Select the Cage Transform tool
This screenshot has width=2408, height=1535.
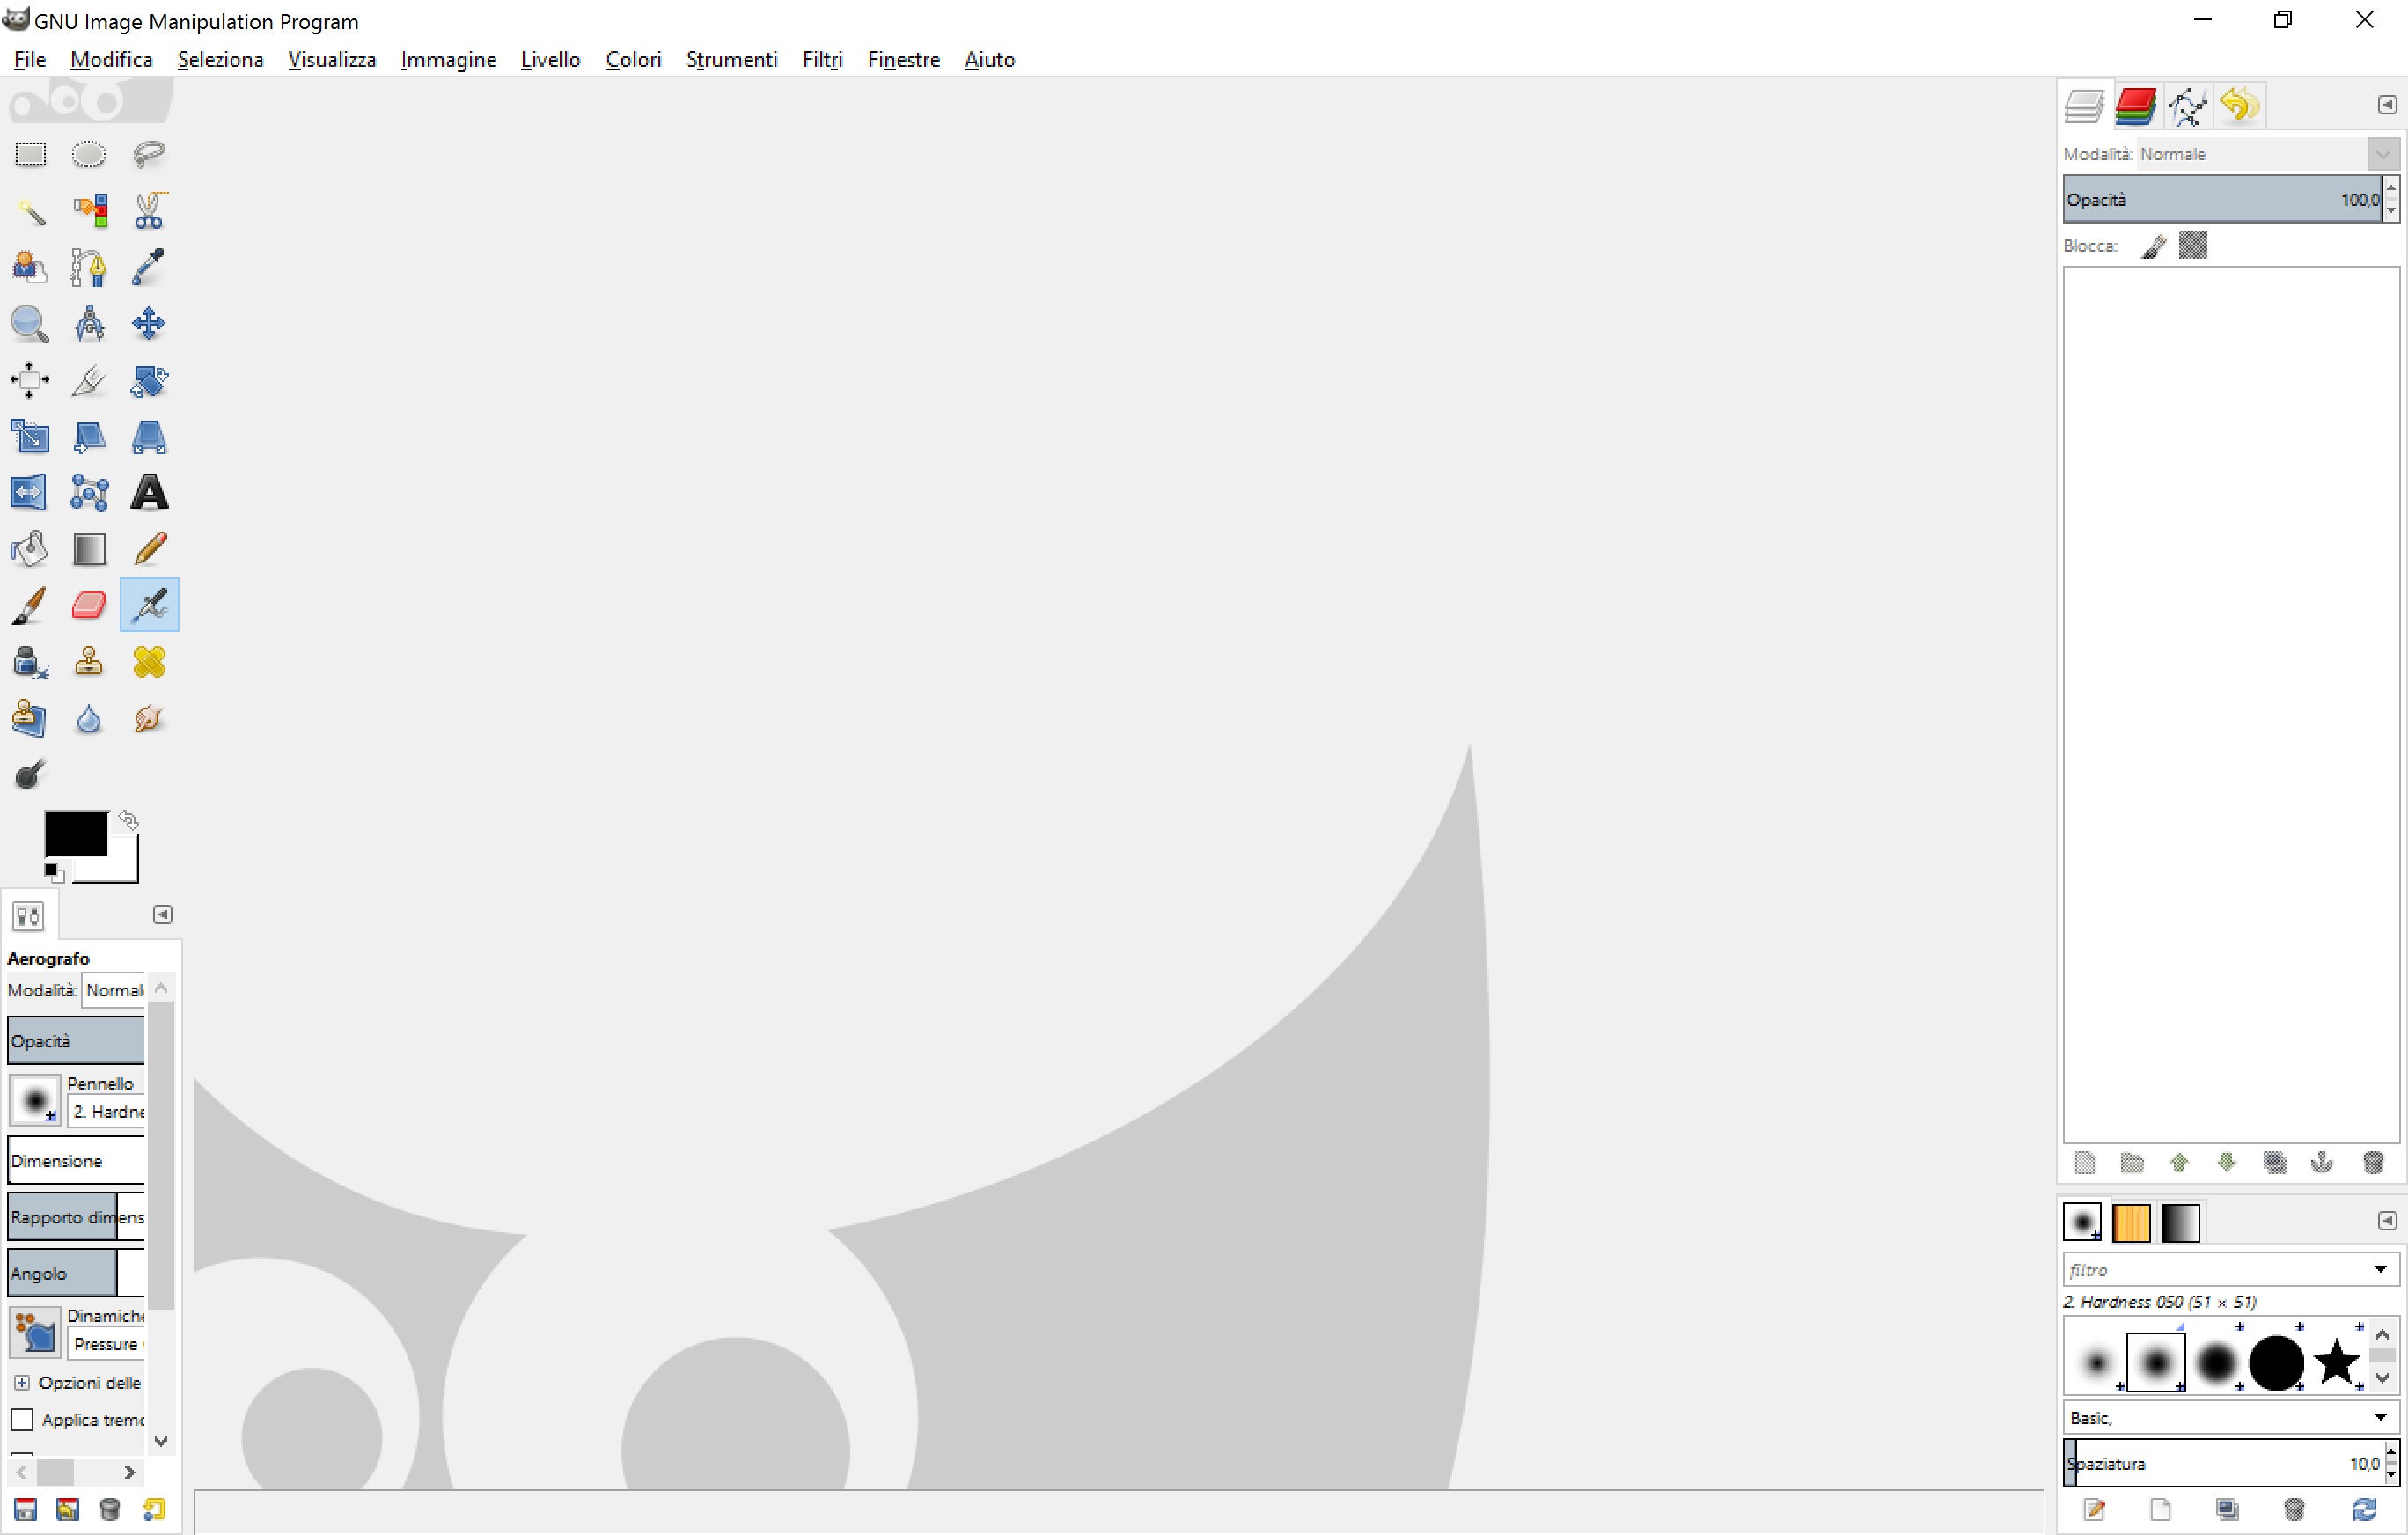pyautogui.click(x=89, y=492)
